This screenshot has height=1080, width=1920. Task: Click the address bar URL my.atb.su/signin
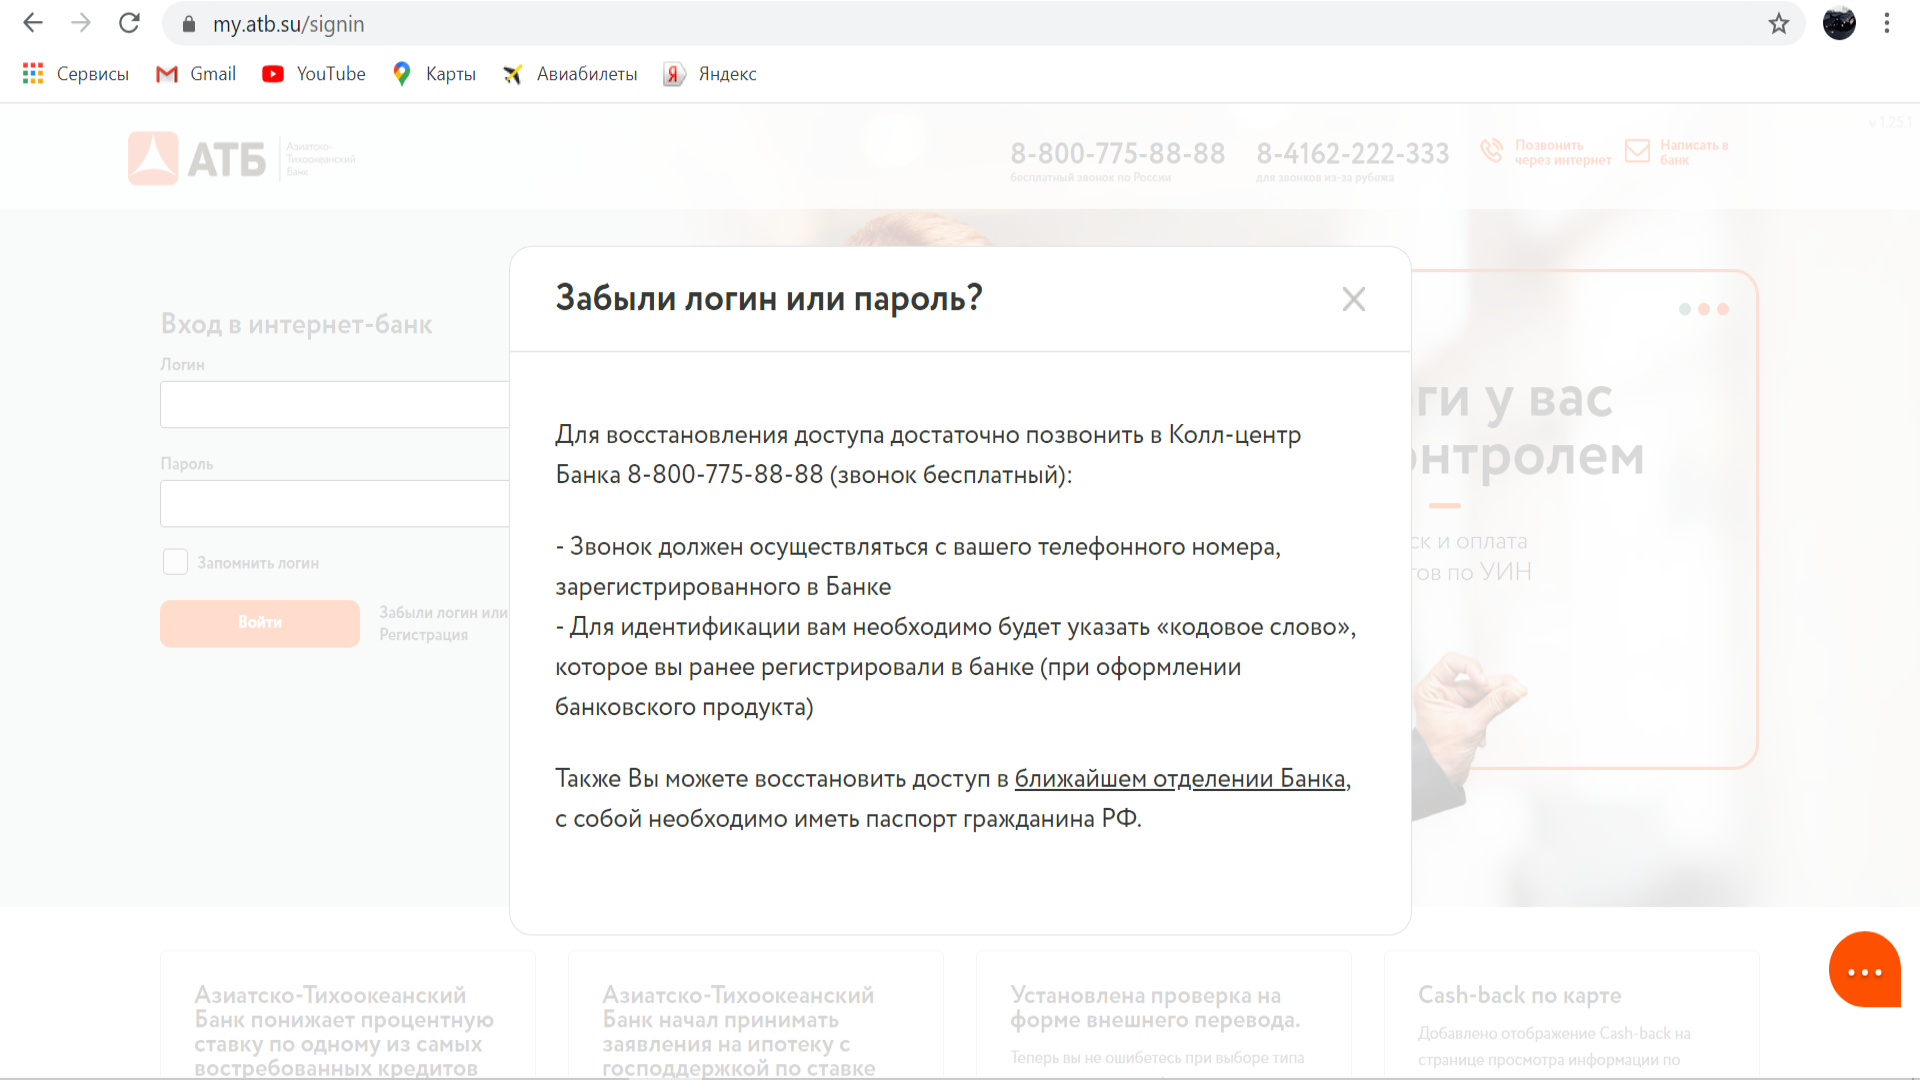click(x=288, y=24)
